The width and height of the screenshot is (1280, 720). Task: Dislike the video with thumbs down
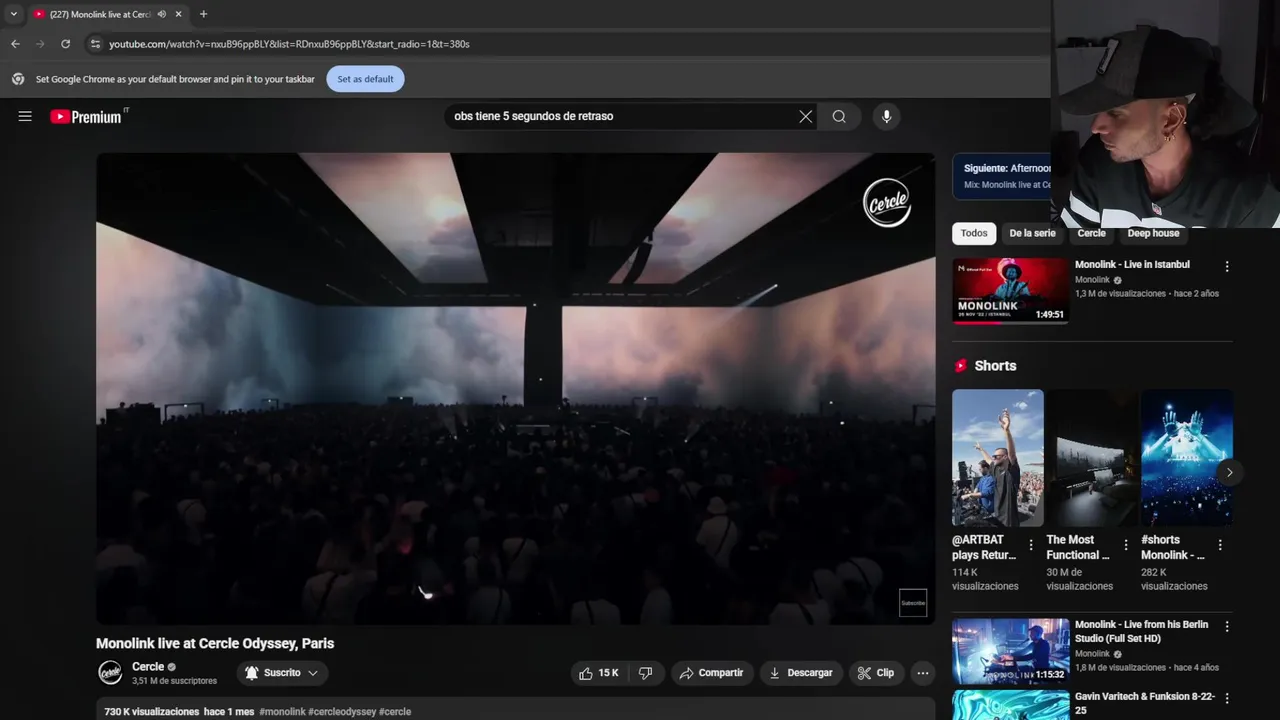tap(646, 673)
